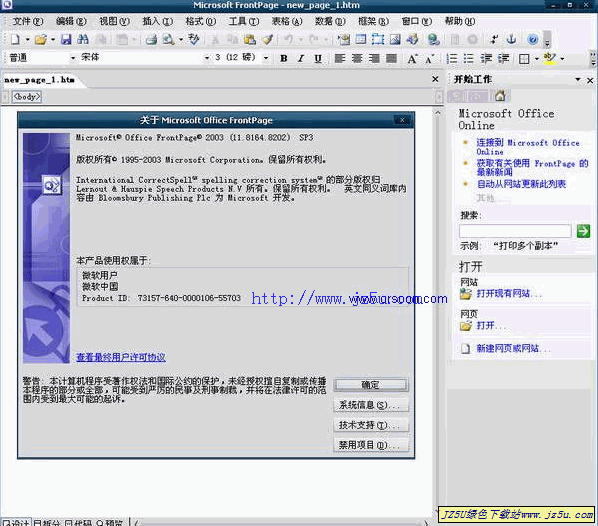Toggle Align Right
This screenshot has height=526, width=598.
pyautogui.click(x=374, y=58)
